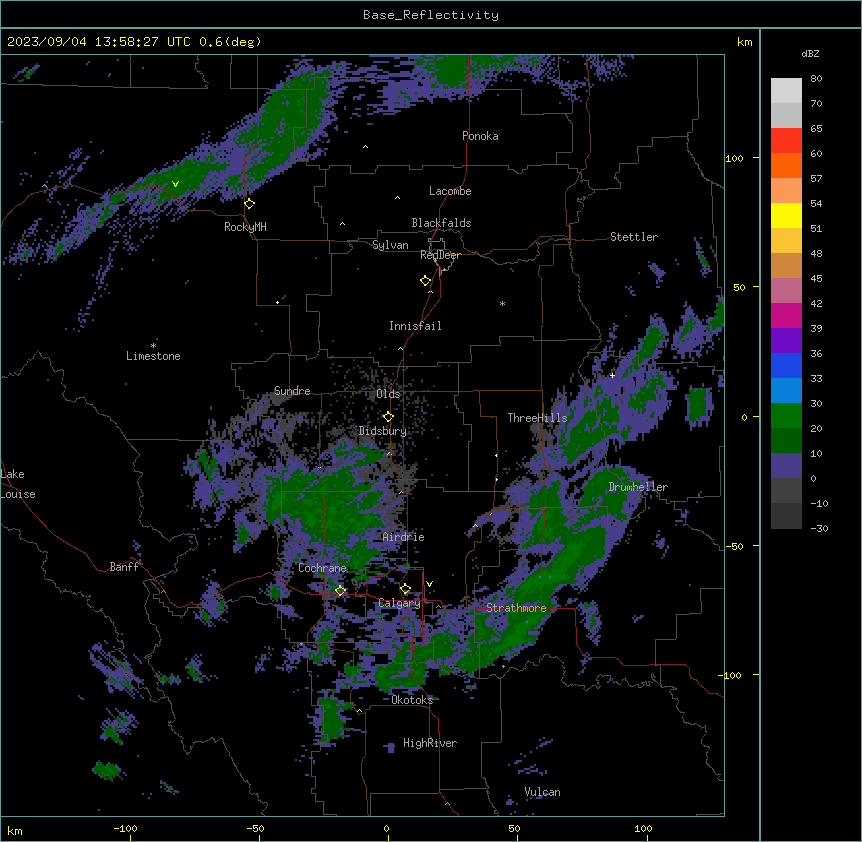Select the HighRiver label
This screenshot has width=862, height=842.
pos(430,743)
